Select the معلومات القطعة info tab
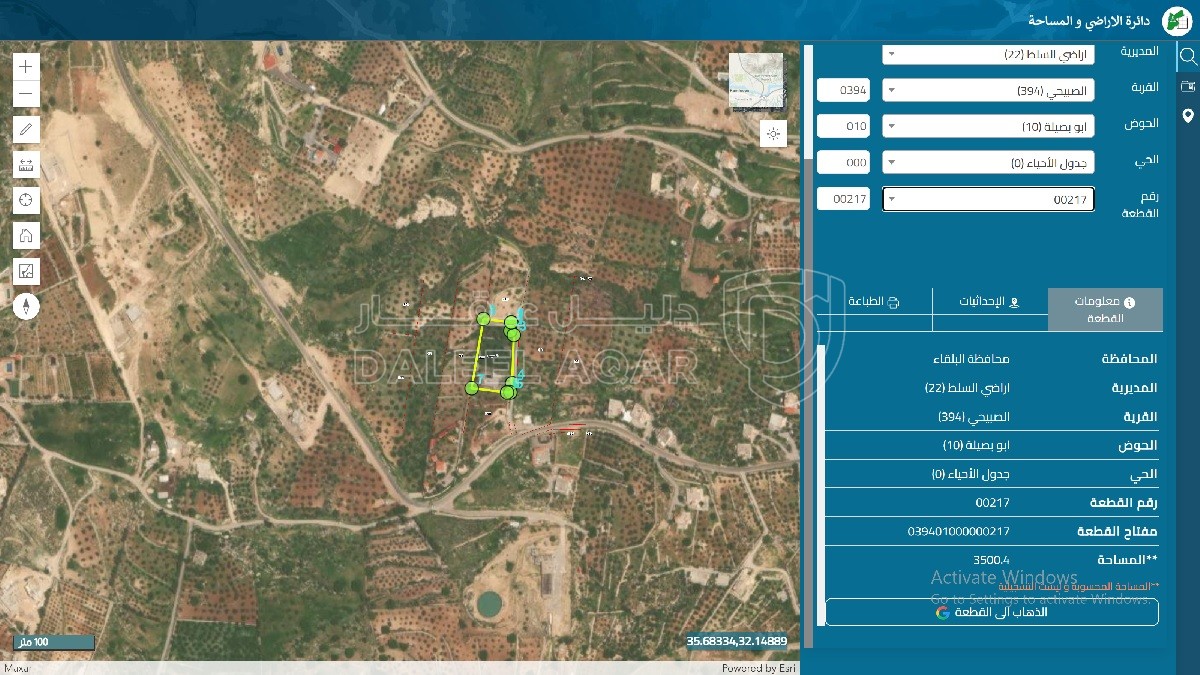 point(1105,309)
